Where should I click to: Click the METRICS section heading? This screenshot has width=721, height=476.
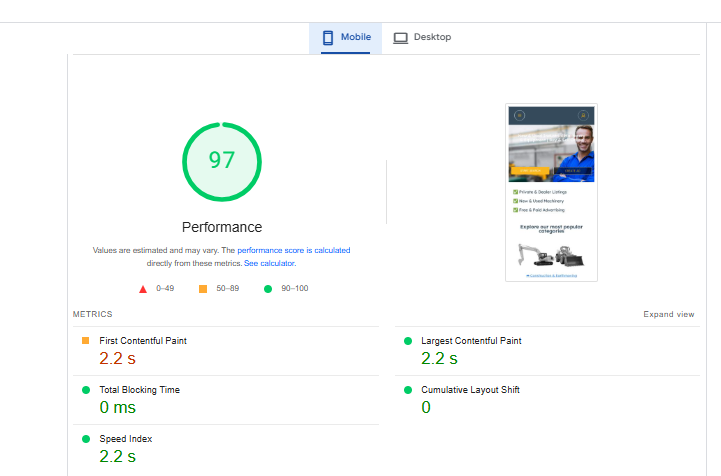(x=92, y=314)
